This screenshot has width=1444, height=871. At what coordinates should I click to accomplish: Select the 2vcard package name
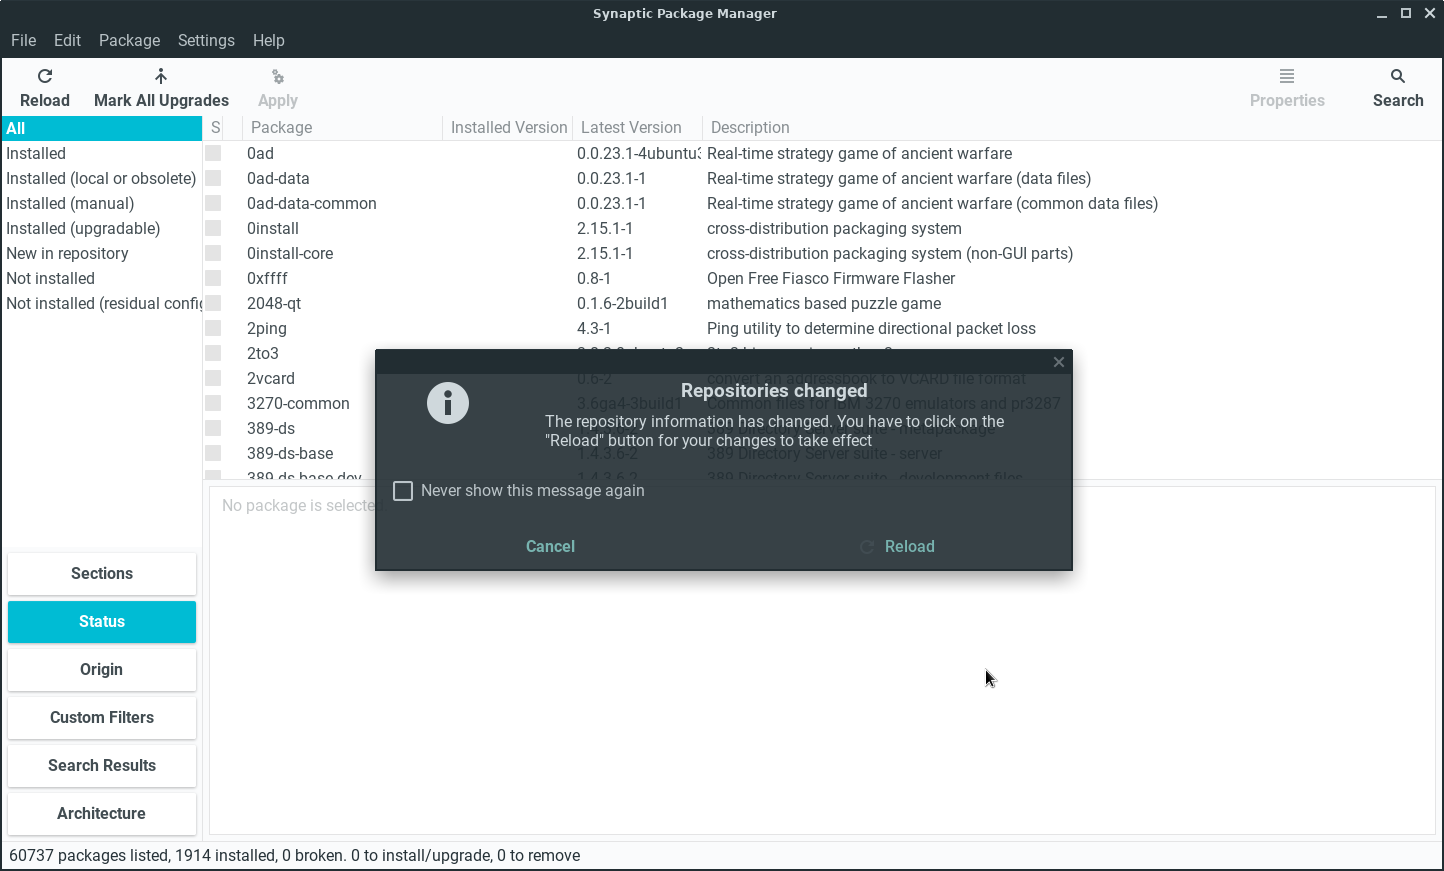tap(271, 378)
